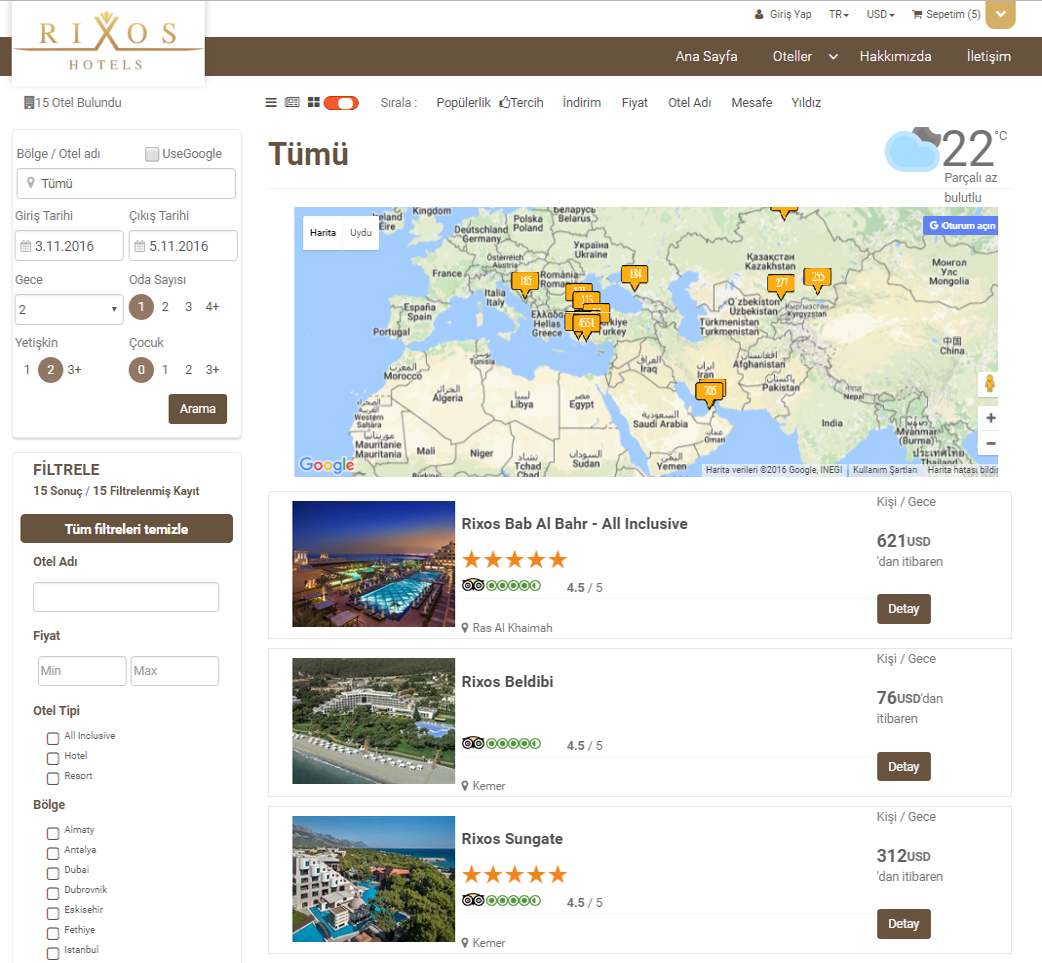Zoom in on the map

click(990, 418)
